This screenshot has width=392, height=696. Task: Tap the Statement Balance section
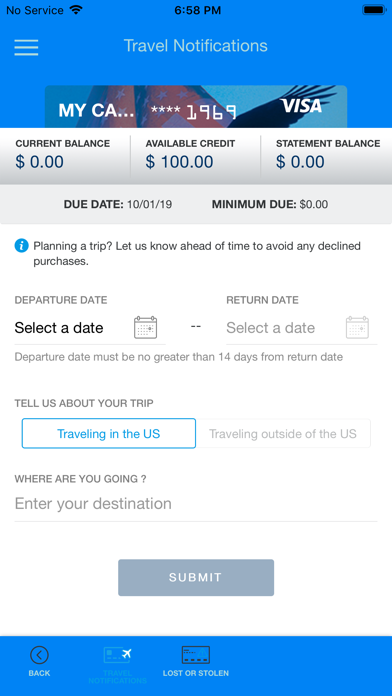(x=327, y=156)
